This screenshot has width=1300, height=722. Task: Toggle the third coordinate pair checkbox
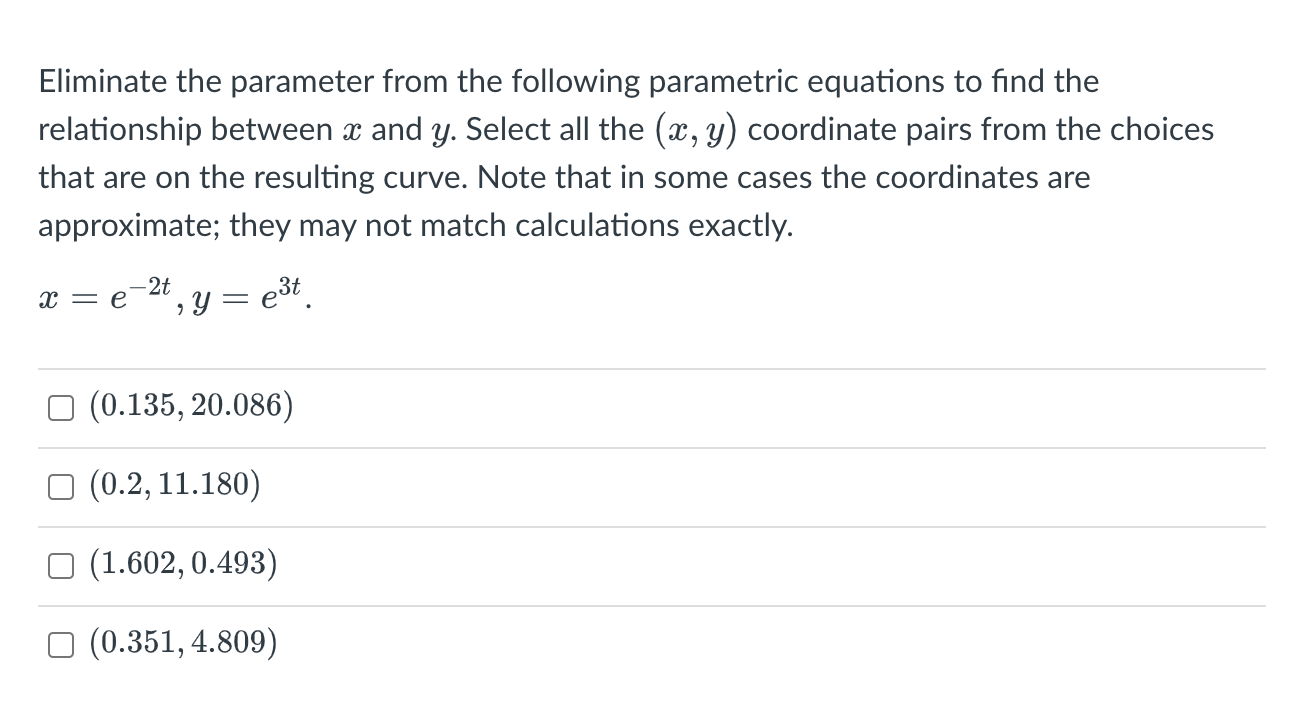(x=60, y=565)
